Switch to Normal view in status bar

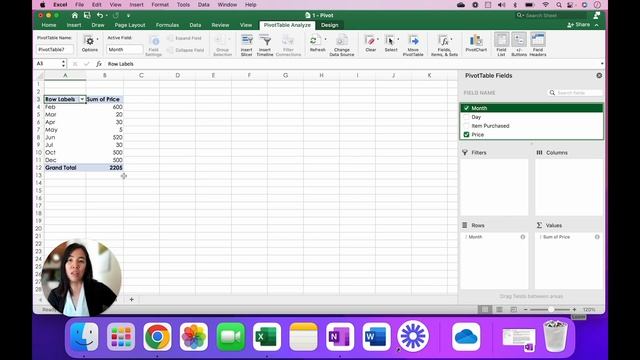484,310
